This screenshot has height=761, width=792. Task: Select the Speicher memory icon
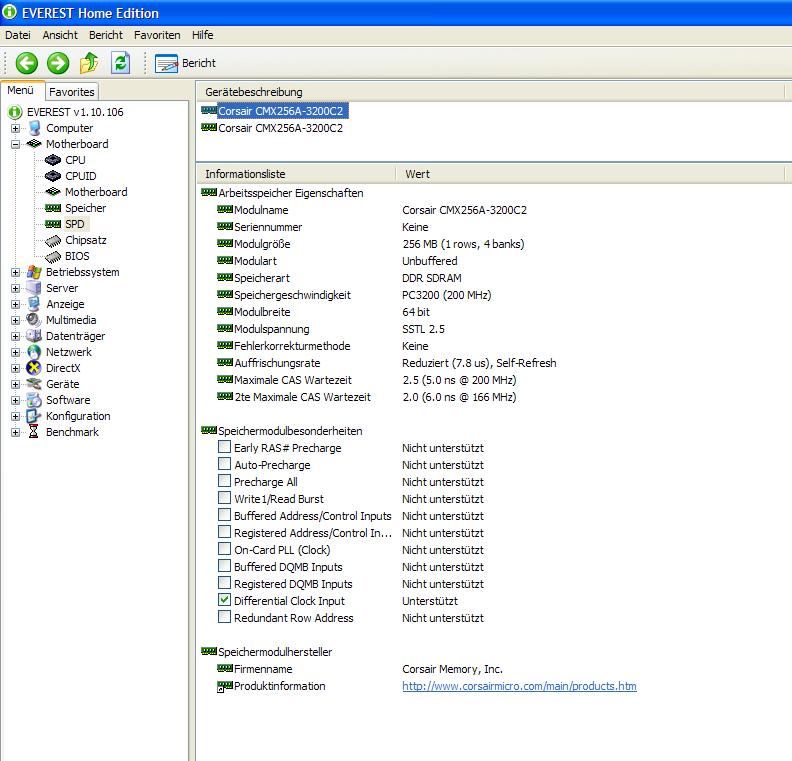point(53,208)
